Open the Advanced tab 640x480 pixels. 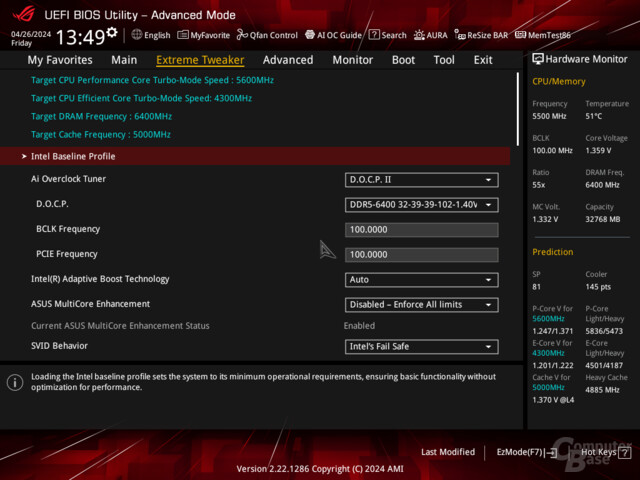288,60
